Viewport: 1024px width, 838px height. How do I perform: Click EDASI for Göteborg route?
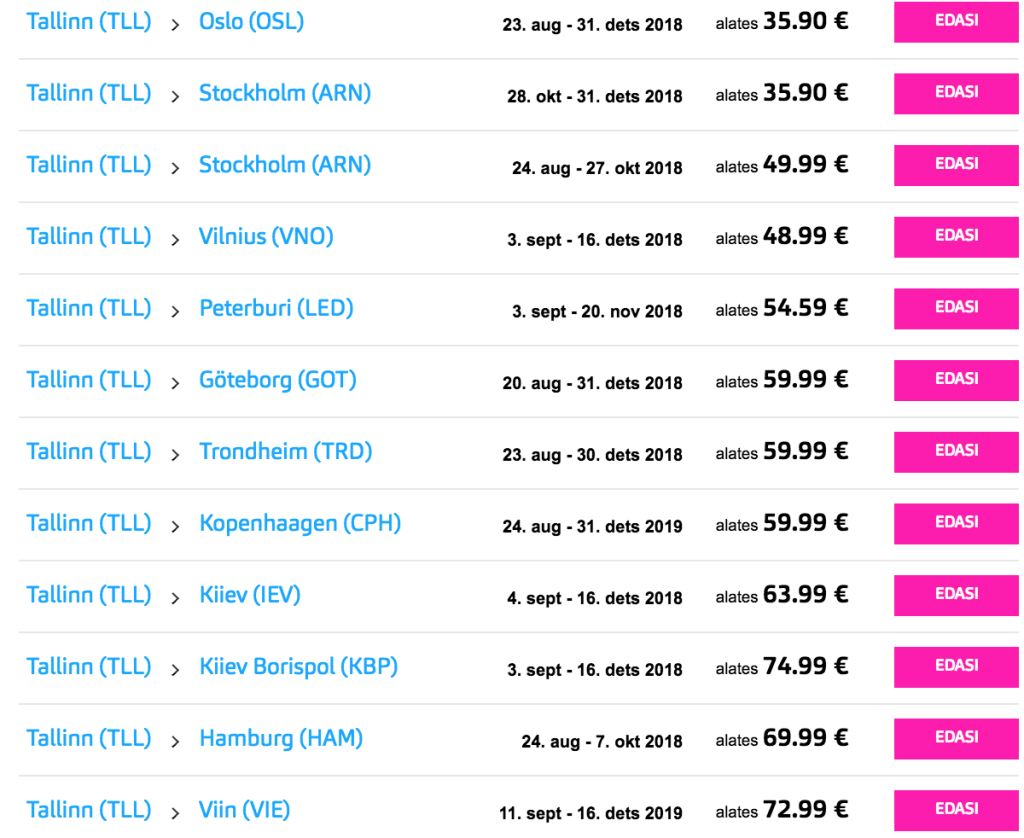pos(955,380)
